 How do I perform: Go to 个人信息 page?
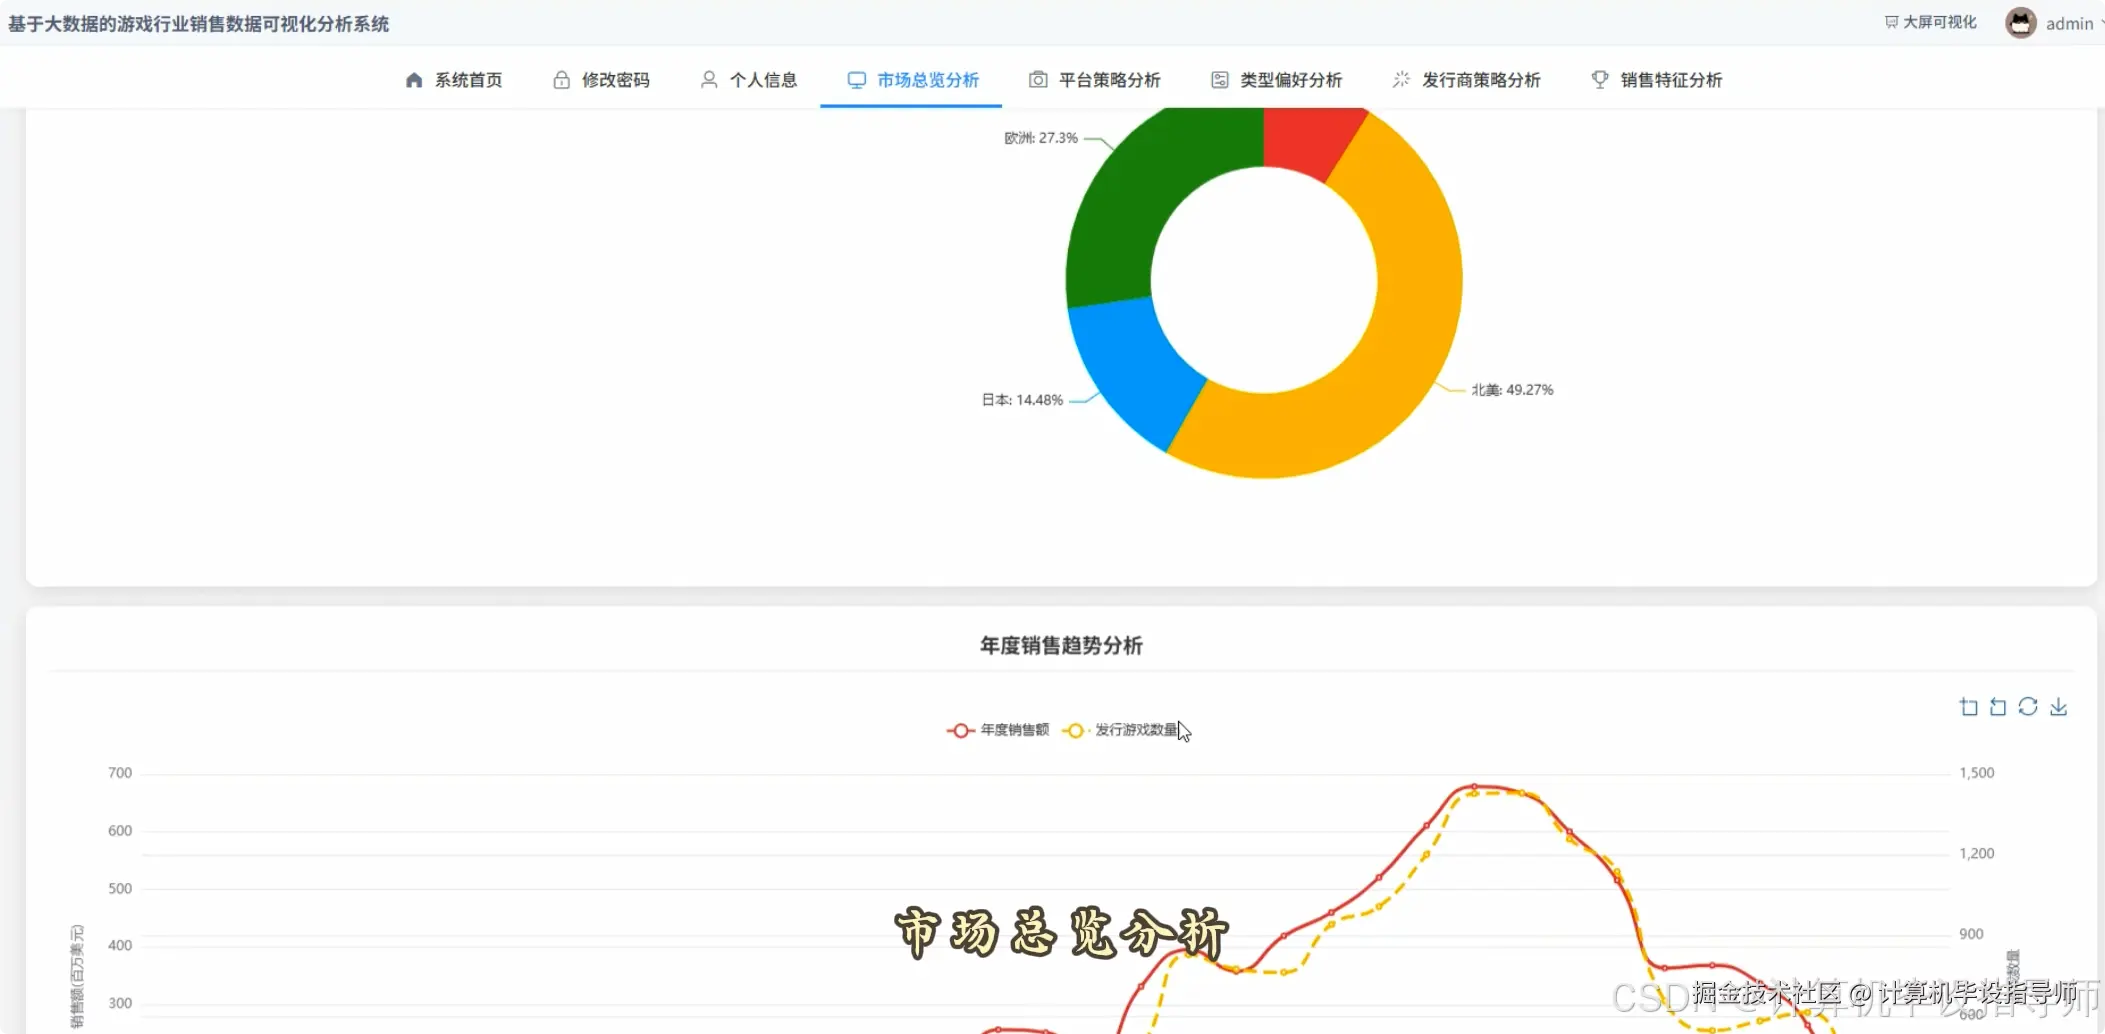748,80
